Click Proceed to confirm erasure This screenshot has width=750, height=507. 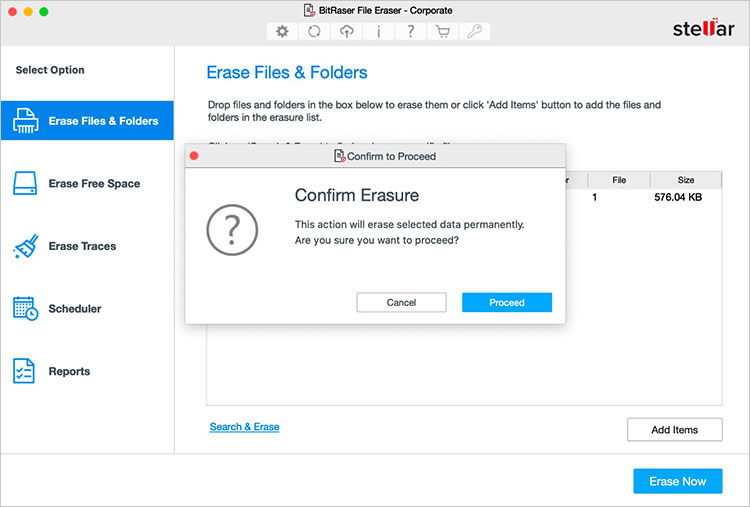507,302
